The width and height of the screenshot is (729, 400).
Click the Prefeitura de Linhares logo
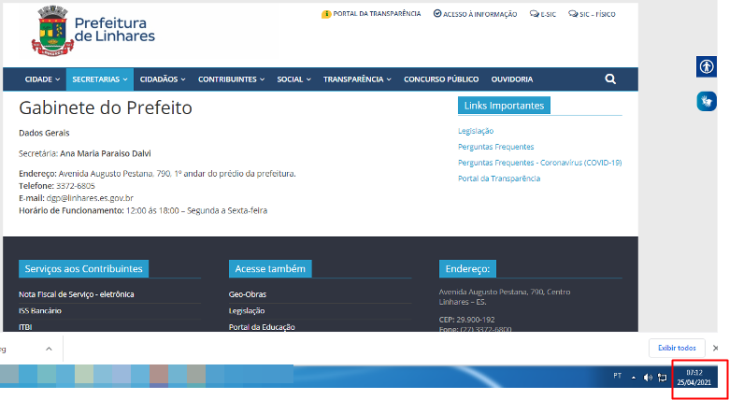click(x=94, y=32)
